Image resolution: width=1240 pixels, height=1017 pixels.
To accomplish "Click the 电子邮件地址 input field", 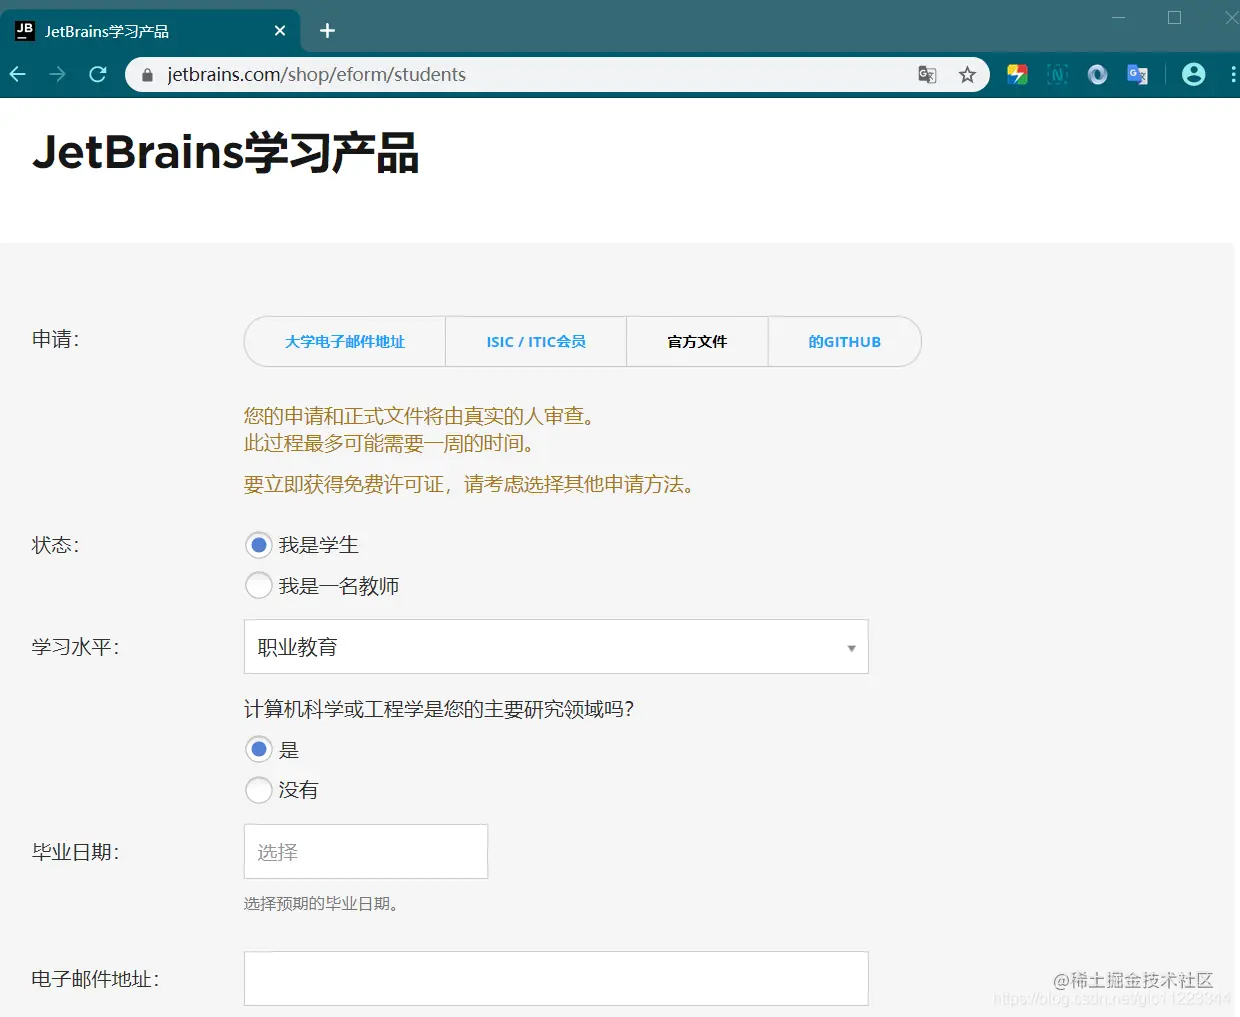I will [556, 979].
